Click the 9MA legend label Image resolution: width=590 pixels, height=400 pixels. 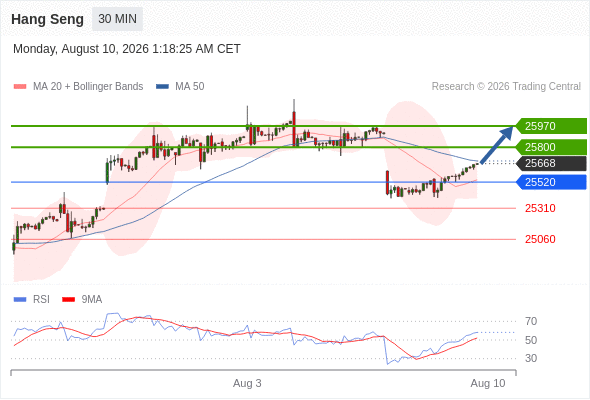point(92,300)
